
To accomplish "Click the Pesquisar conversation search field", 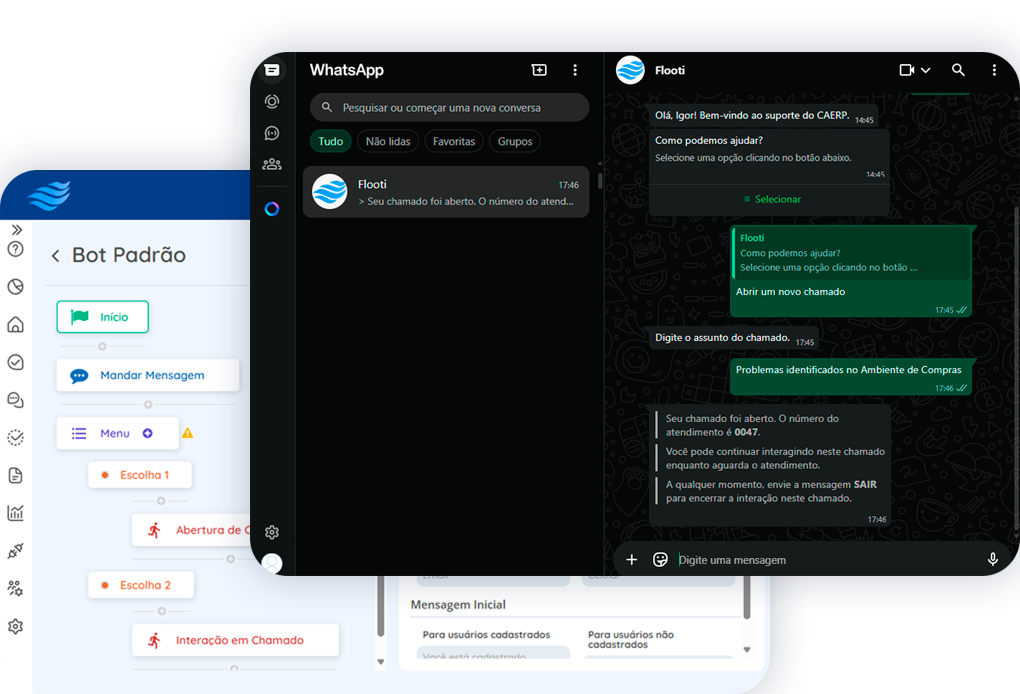I will click(x=450, y=108).
